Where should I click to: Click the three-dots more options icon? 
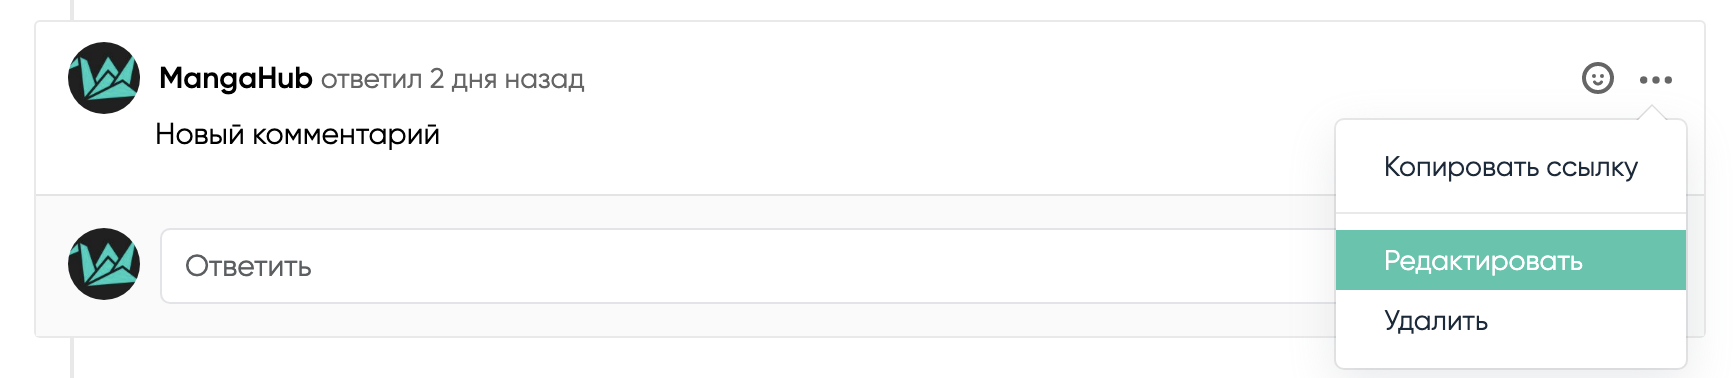(x=1655, y=80)
